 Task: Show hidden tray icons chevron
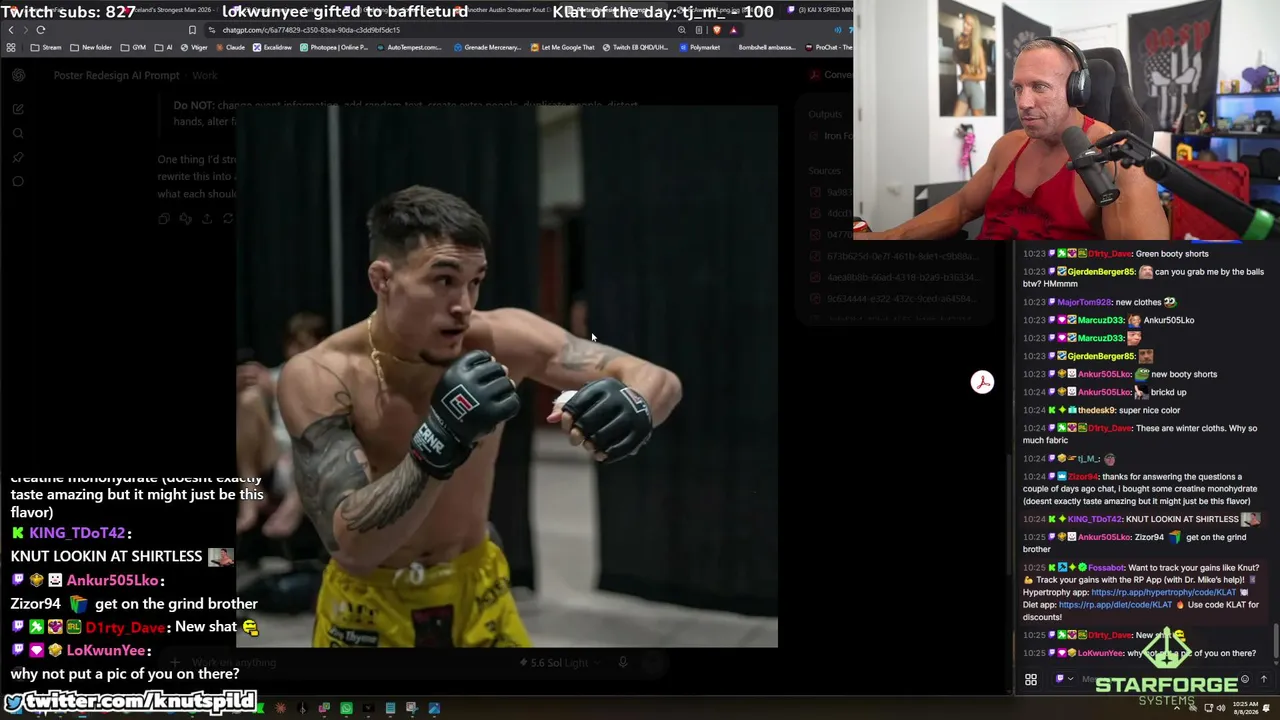tap(1178, 709)
